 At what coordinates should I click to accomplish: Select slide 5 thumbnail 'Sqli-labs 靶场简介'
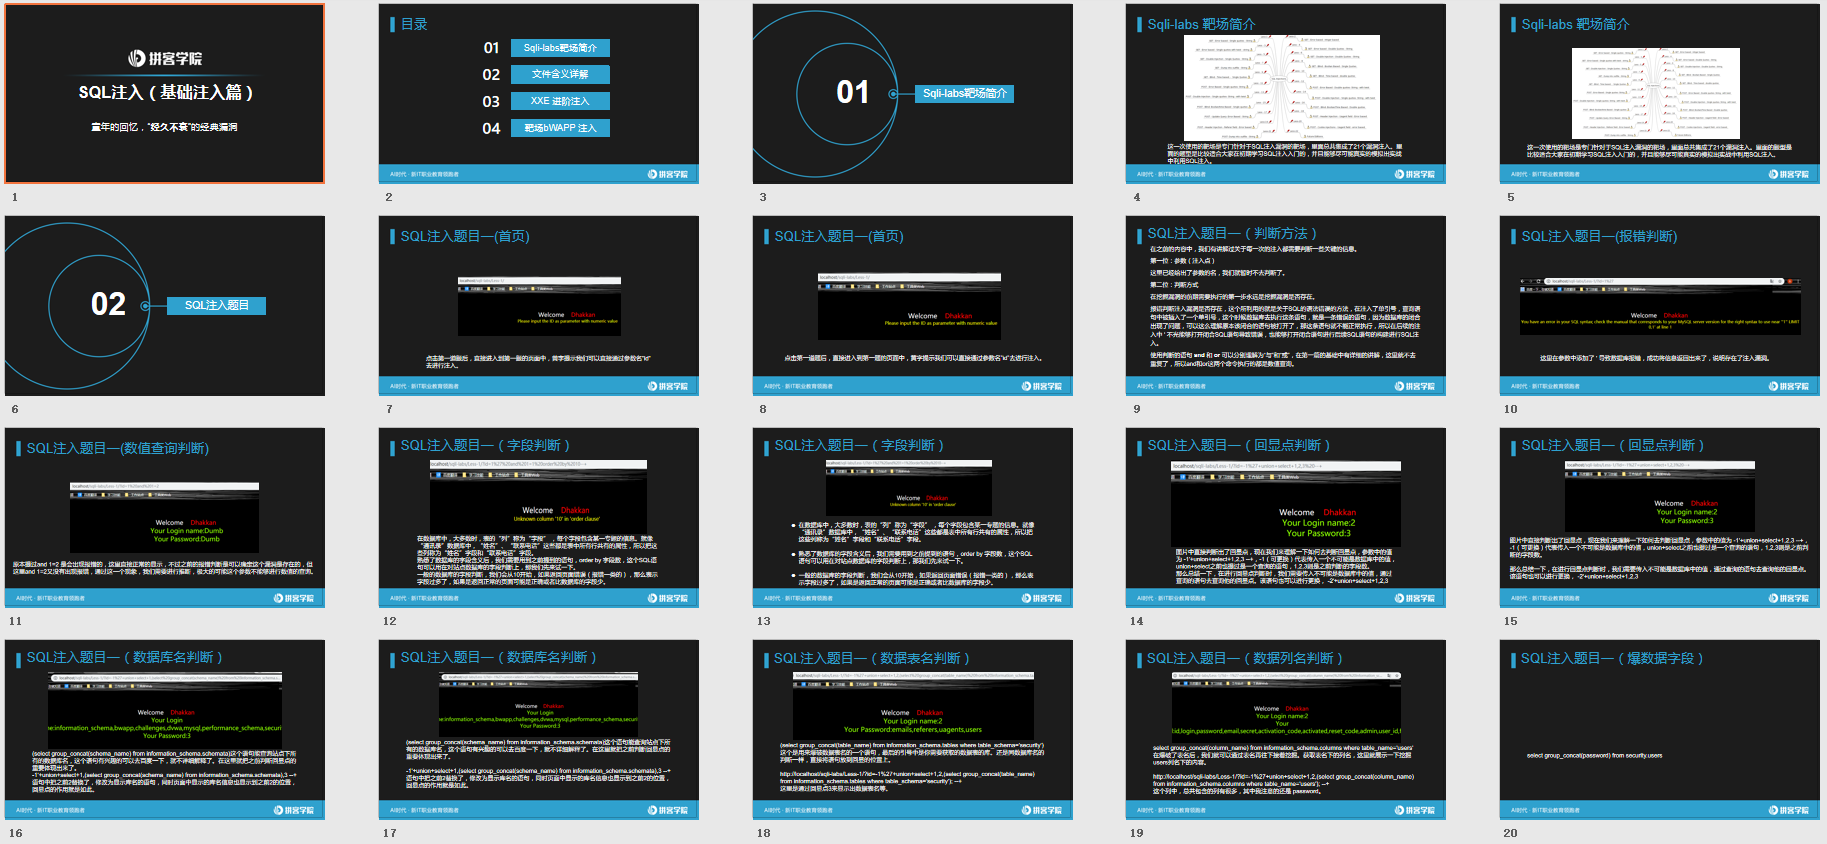(1660, 94)
